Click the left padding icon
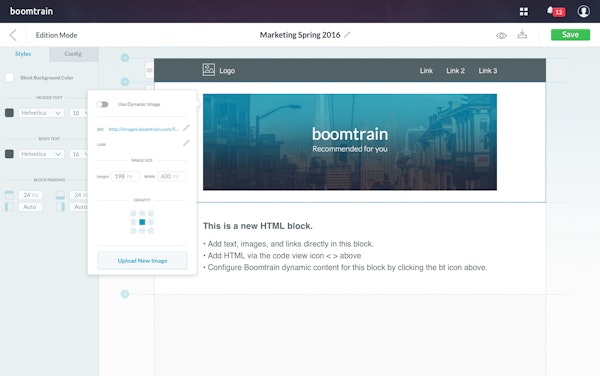Image resolution: width=600 pixels, height=376 pixels. [9, 207]
